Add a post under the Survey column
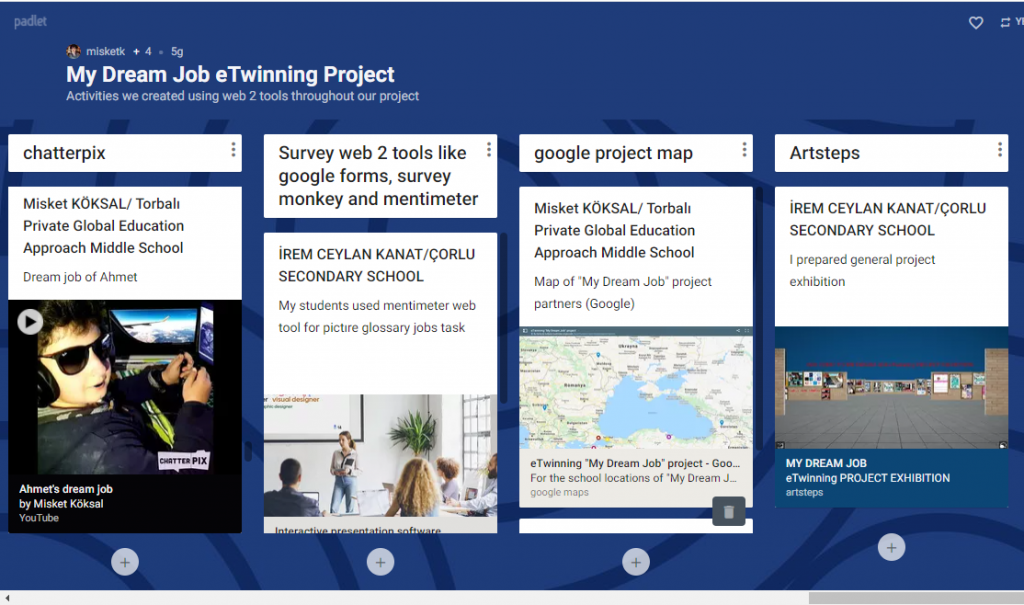Image resolution: width=1024 pixels, height=605 pixels. point(380,562)
